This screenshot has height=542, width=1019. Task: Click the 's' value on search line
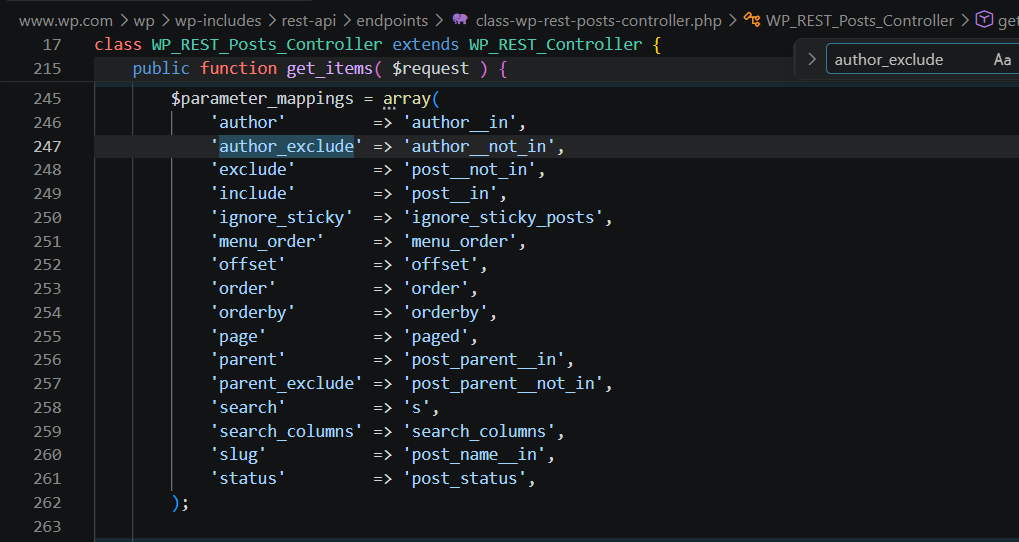point(417,407)
